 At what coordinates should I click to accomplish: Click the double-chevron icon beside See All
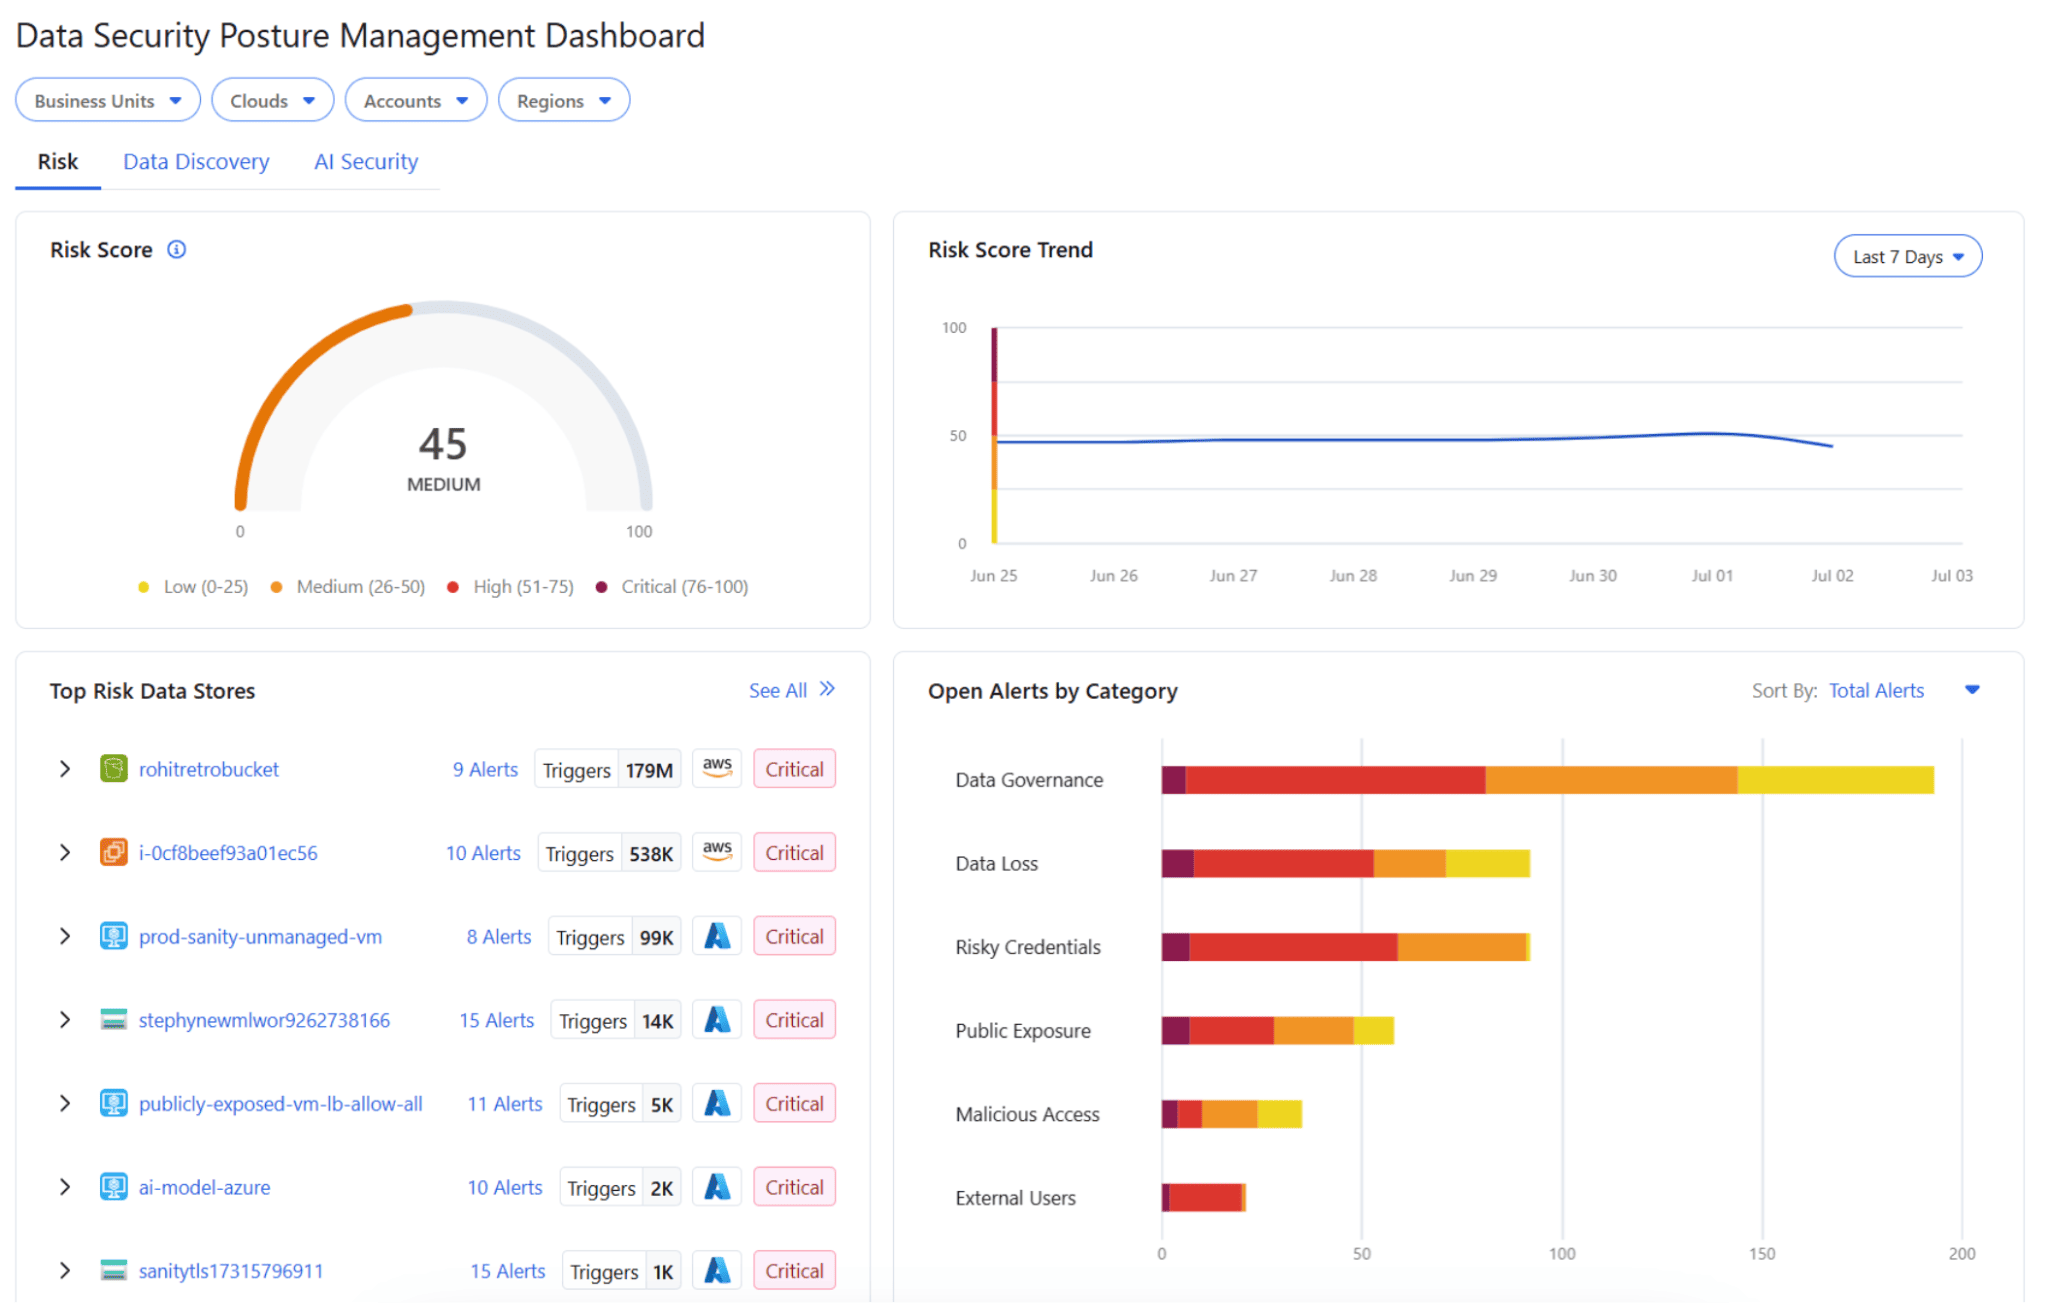click(827, 689)
